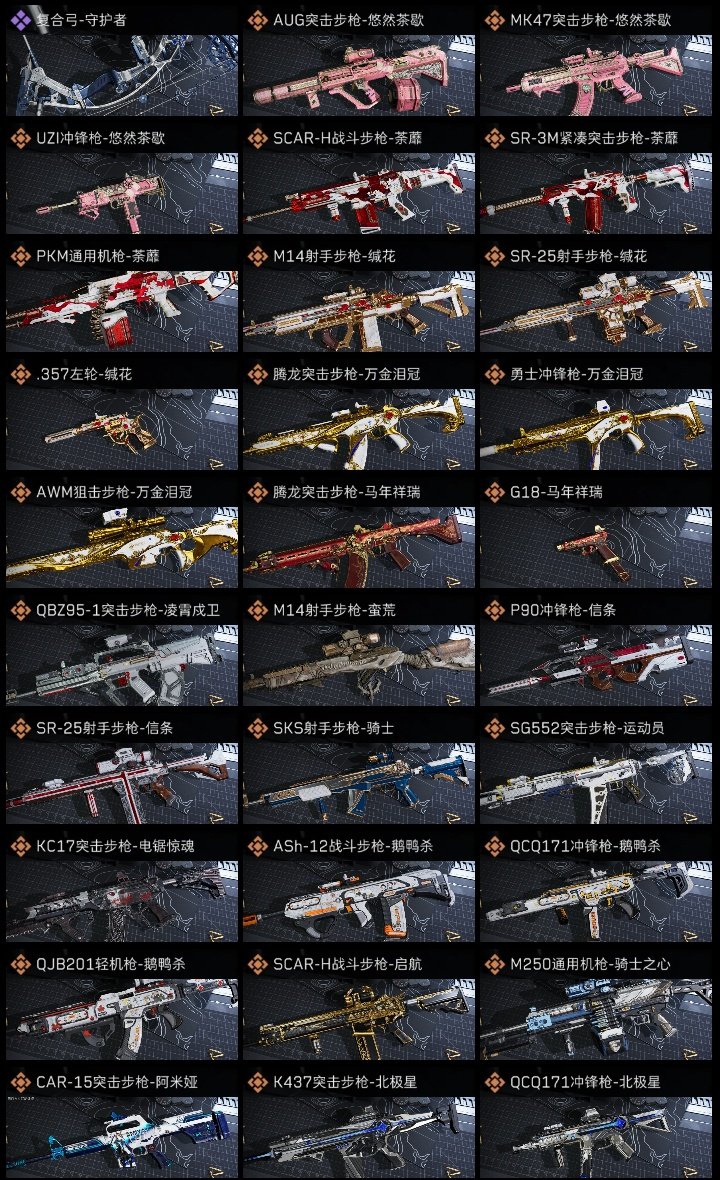The height and width of the screenshot is (1180, 720).
Task: Click the M250通用机枪-骑士之心 title label
Action: click(590, 964)
